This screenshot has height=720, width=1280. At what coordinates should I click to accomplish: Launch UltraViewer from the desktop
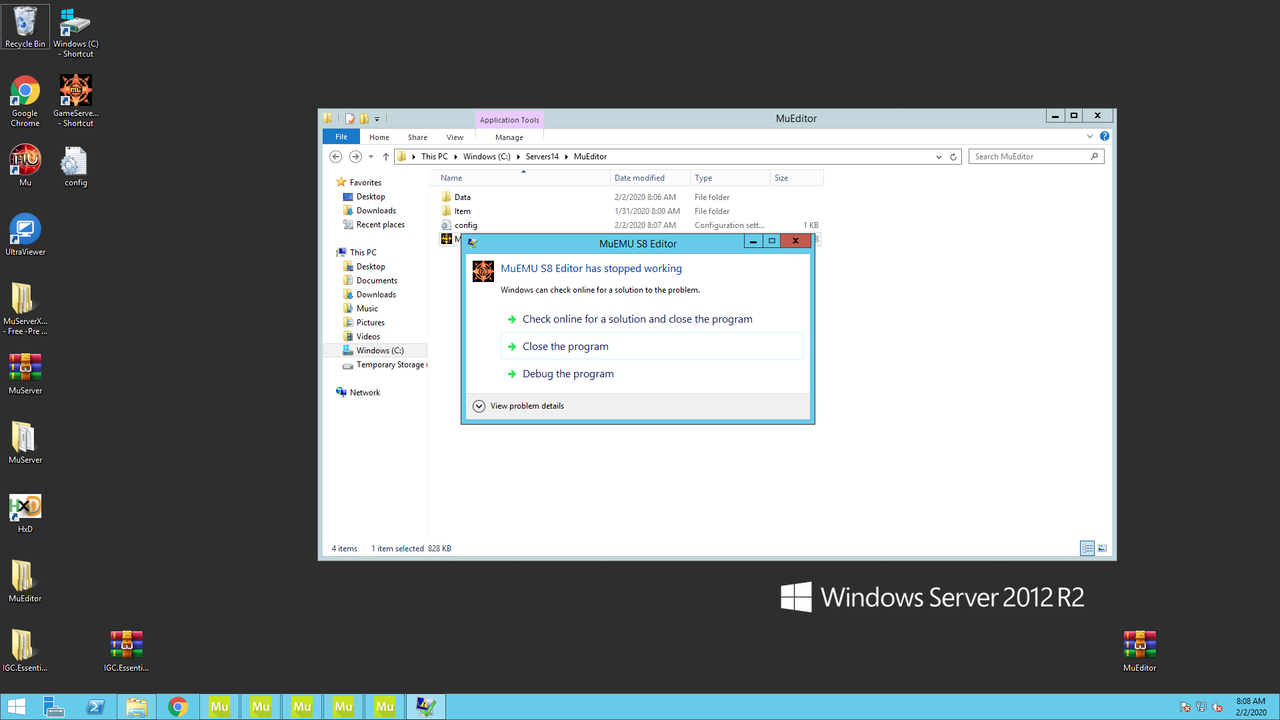(25, 235)
